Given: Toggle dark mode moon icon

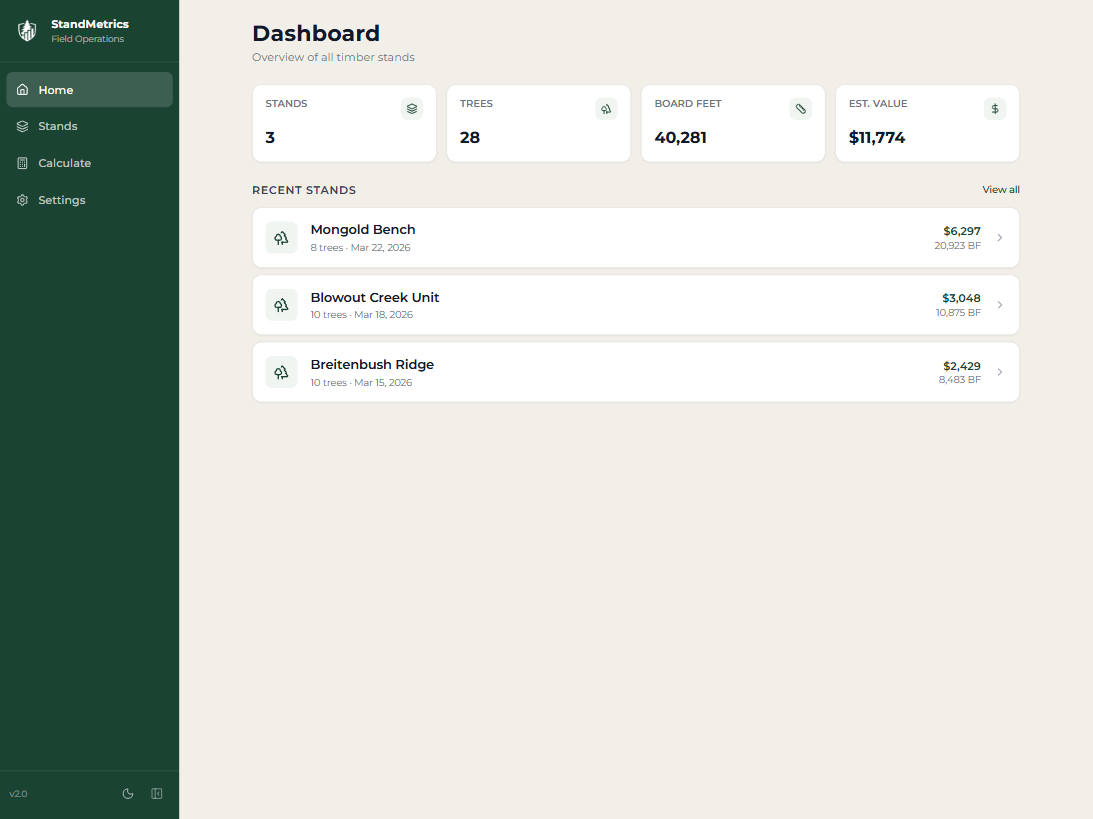Looking at the screenshot, I should [128, 794].
